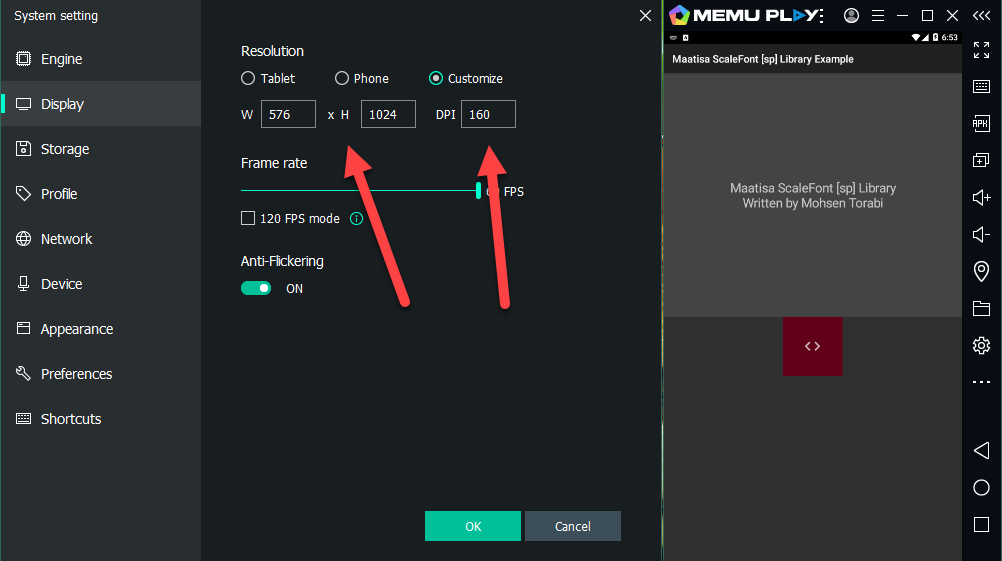Select the Tablet resolution option
Image resolution: width=1002 pixels, height=561 pixels.
tap(248, 78)
